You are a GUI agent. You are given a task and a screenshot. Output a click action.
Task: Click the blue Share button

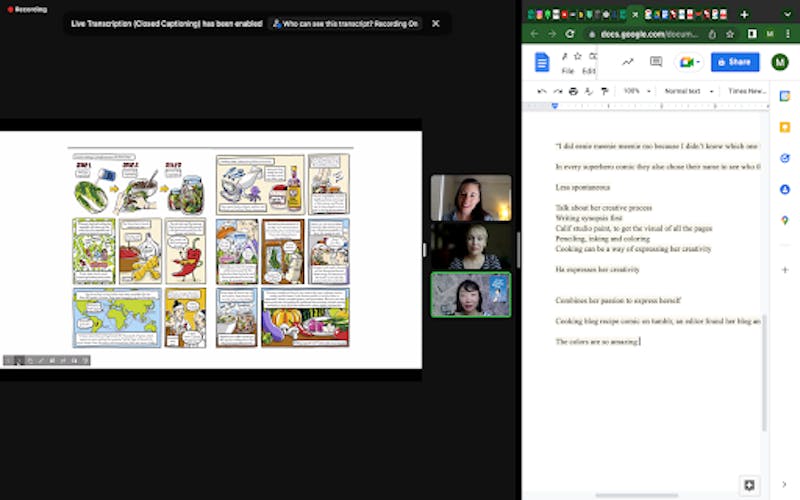[735, 62]
